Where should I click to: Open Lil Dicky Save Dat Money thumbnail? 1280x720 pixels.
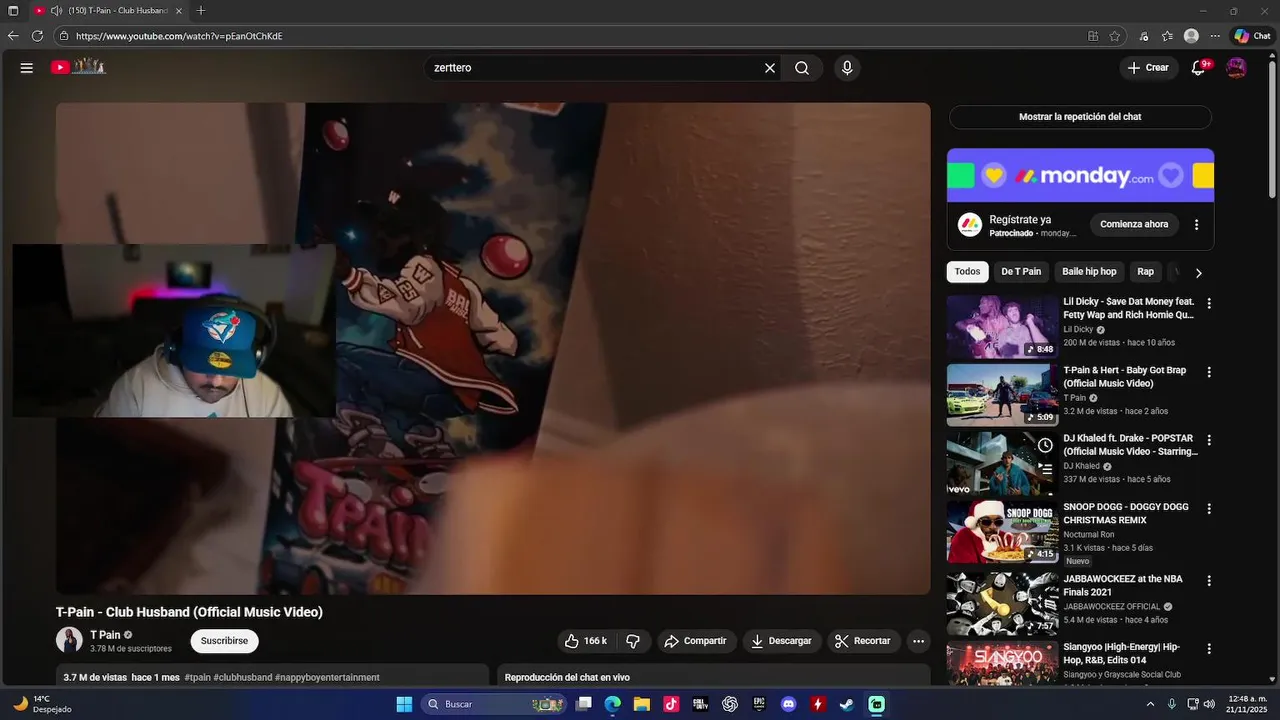point(1002,326)
